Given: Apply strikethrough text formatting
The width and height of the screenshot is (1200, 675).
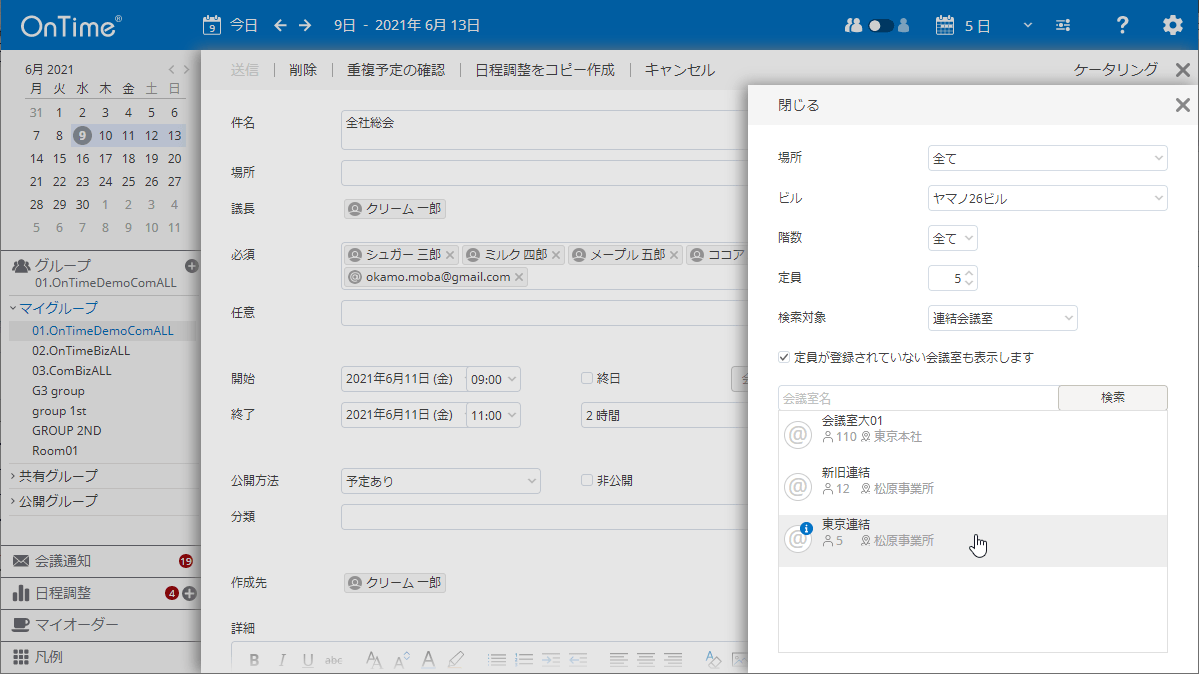Looking at the screenshot, I should pos(333,659).
